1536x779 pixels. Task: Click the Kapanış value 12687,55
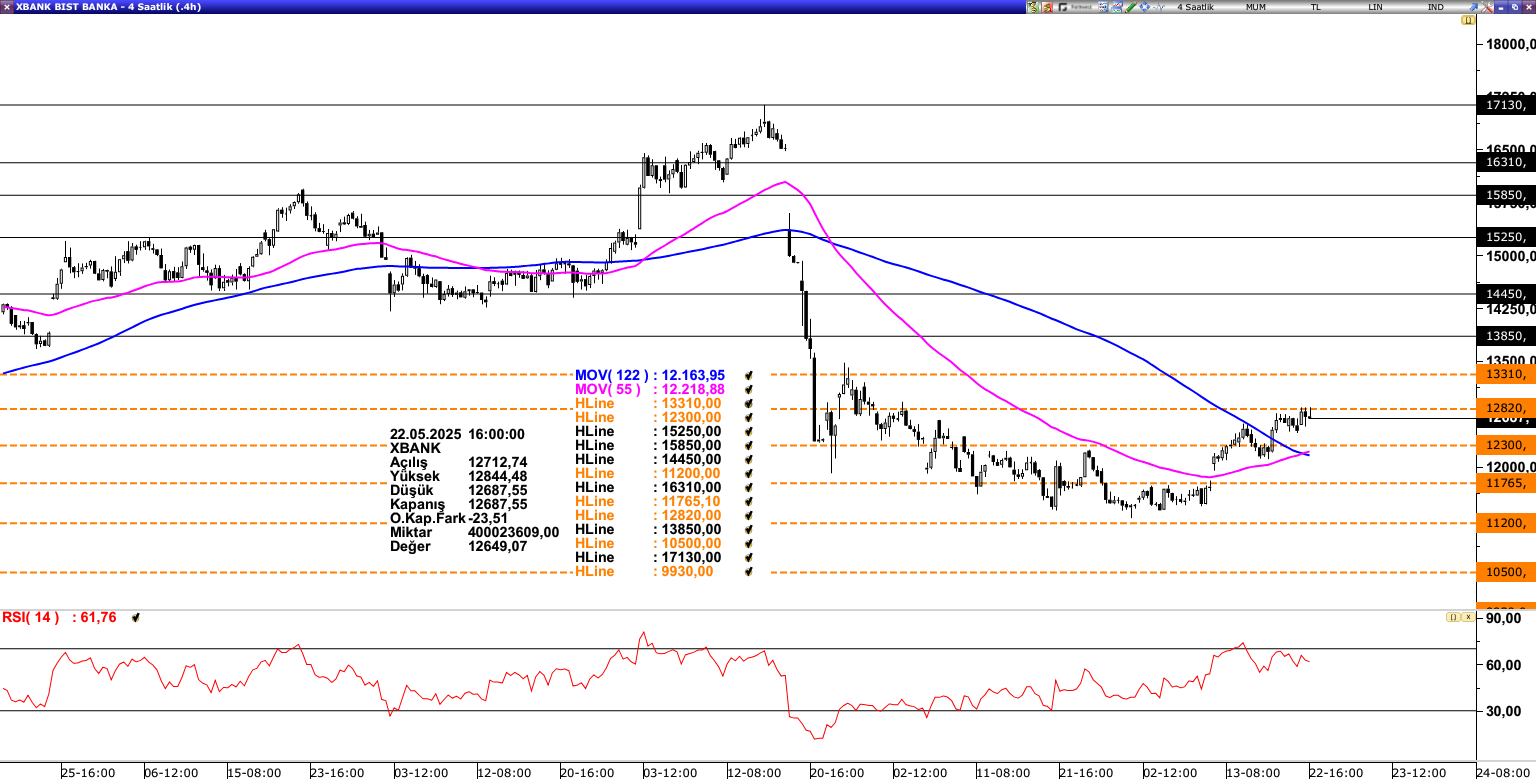497,505
